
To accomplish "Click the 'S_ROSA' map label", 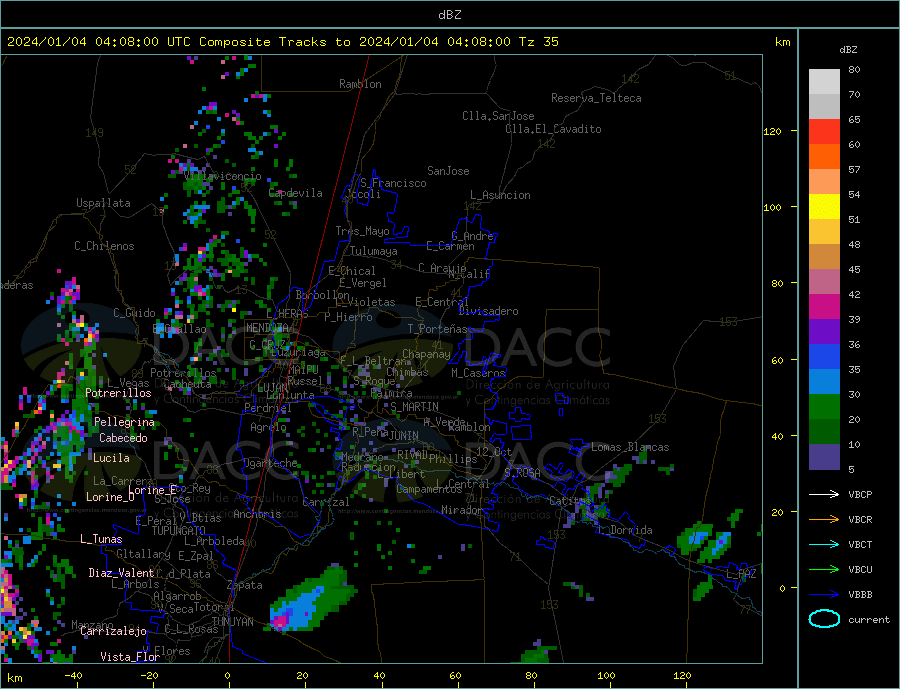I will (x=522, y=473).
